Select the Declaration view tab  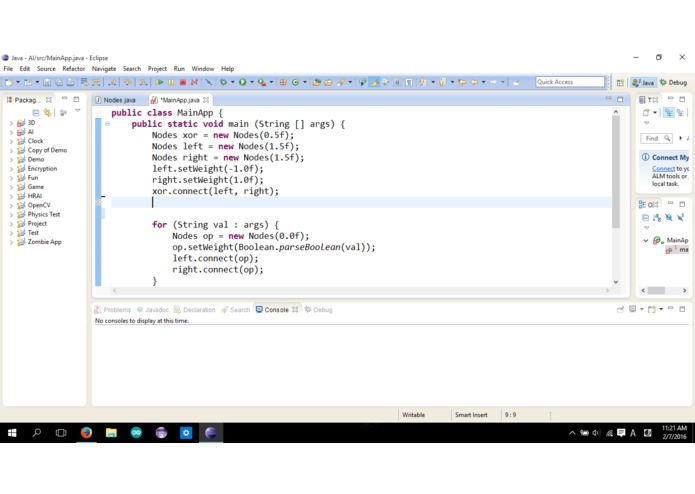click(195, 310)
